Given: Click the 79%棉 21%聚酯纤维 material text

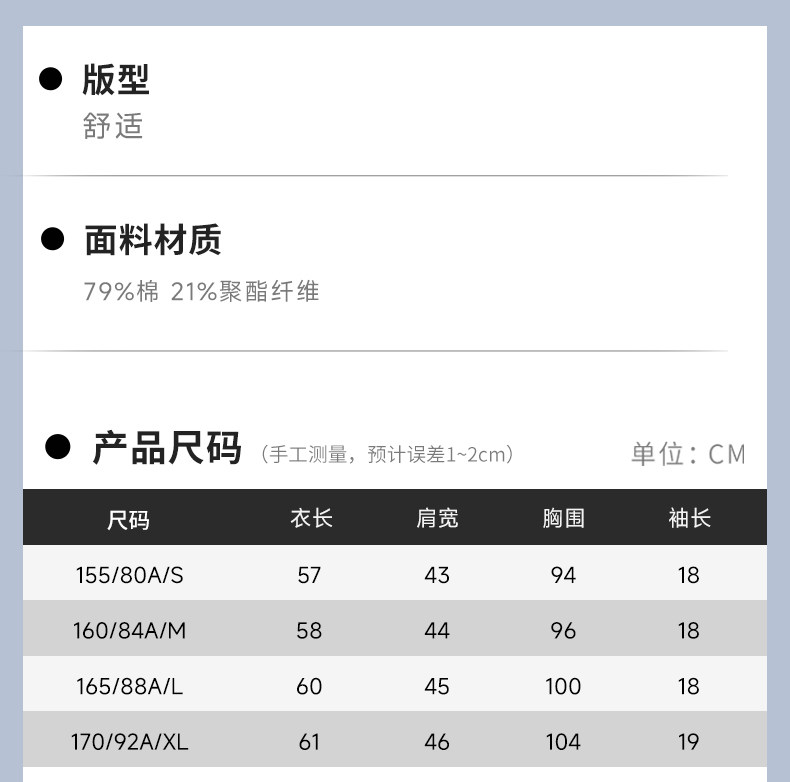Looking at the screenshot, I should [x=201, y=292].
